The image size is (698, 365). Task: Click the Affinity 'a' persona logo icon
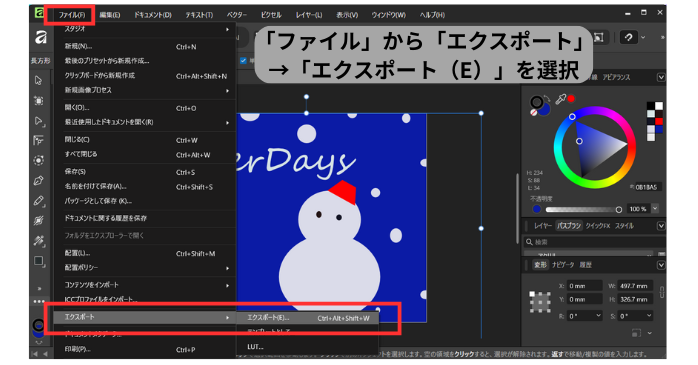(x=41, y=37)
